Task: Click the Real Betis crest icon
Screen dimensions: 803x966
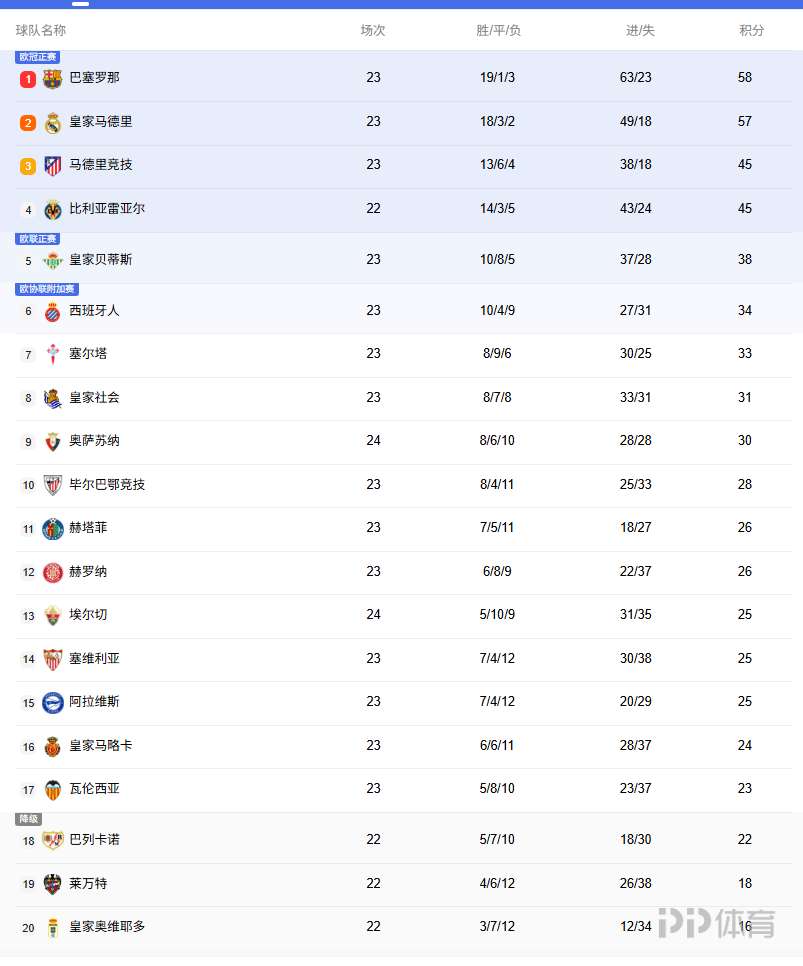Action: pos(53,260)
